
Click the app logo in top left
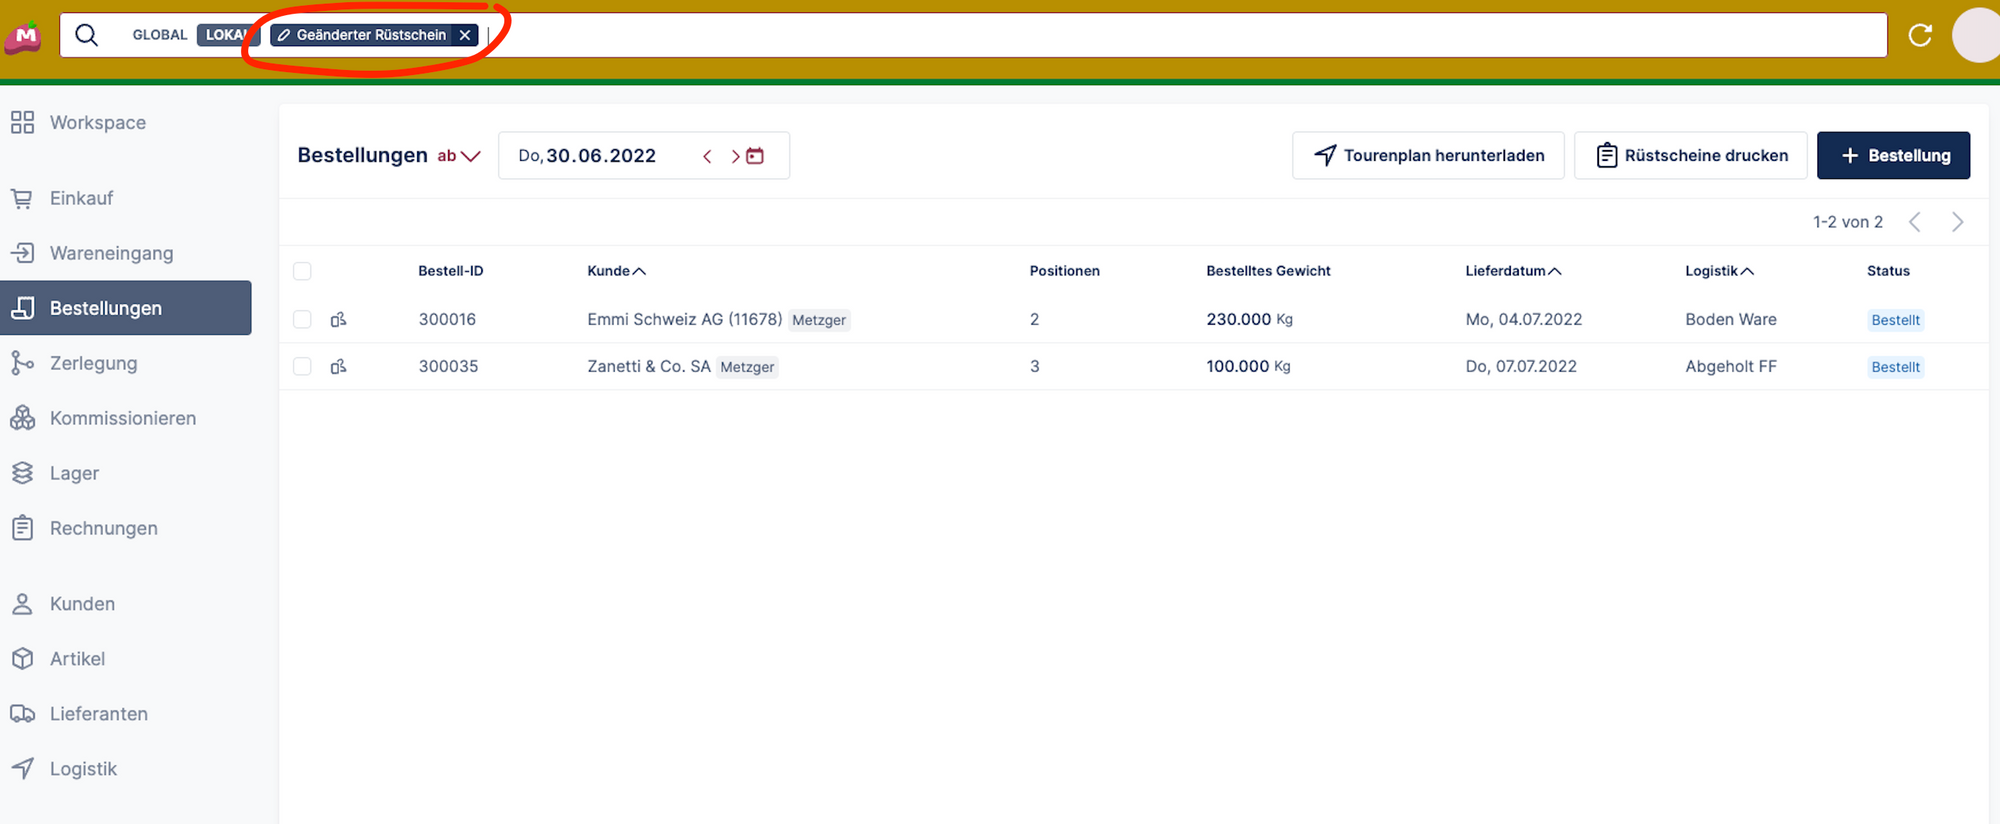click(x=24, y=37)
